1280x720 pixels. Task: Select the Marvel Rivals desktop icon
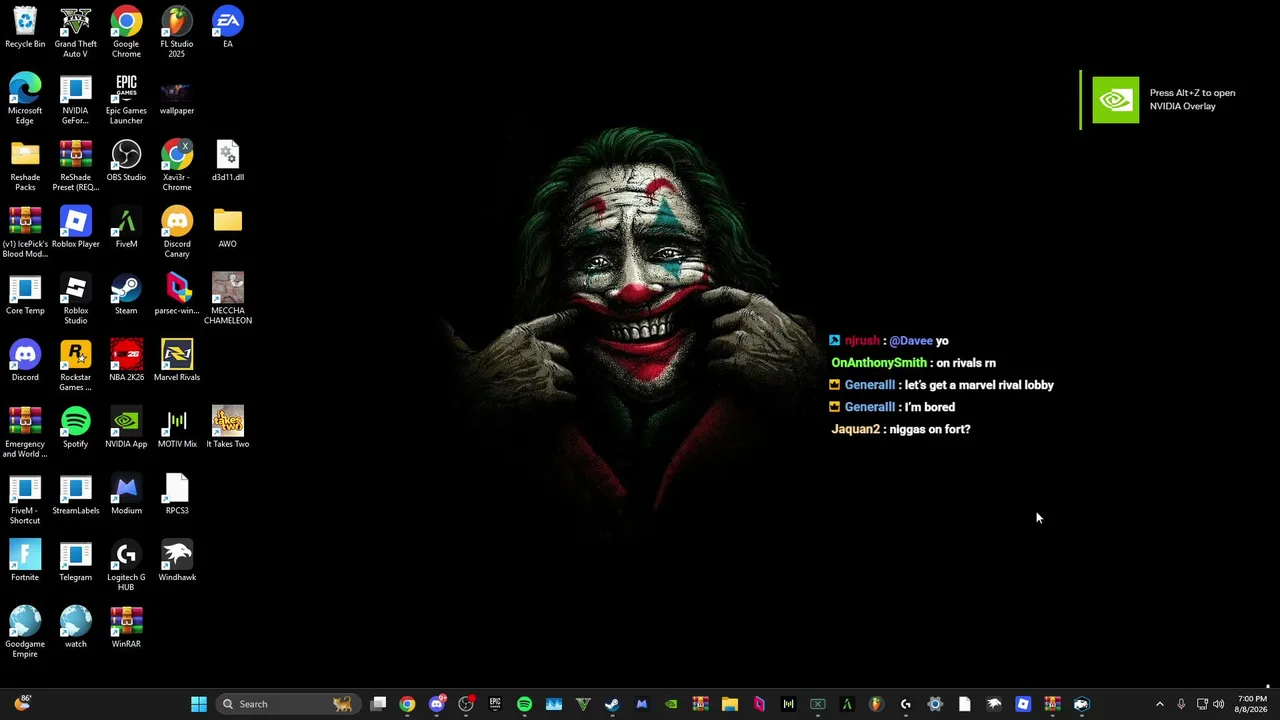tap(177, 362)
